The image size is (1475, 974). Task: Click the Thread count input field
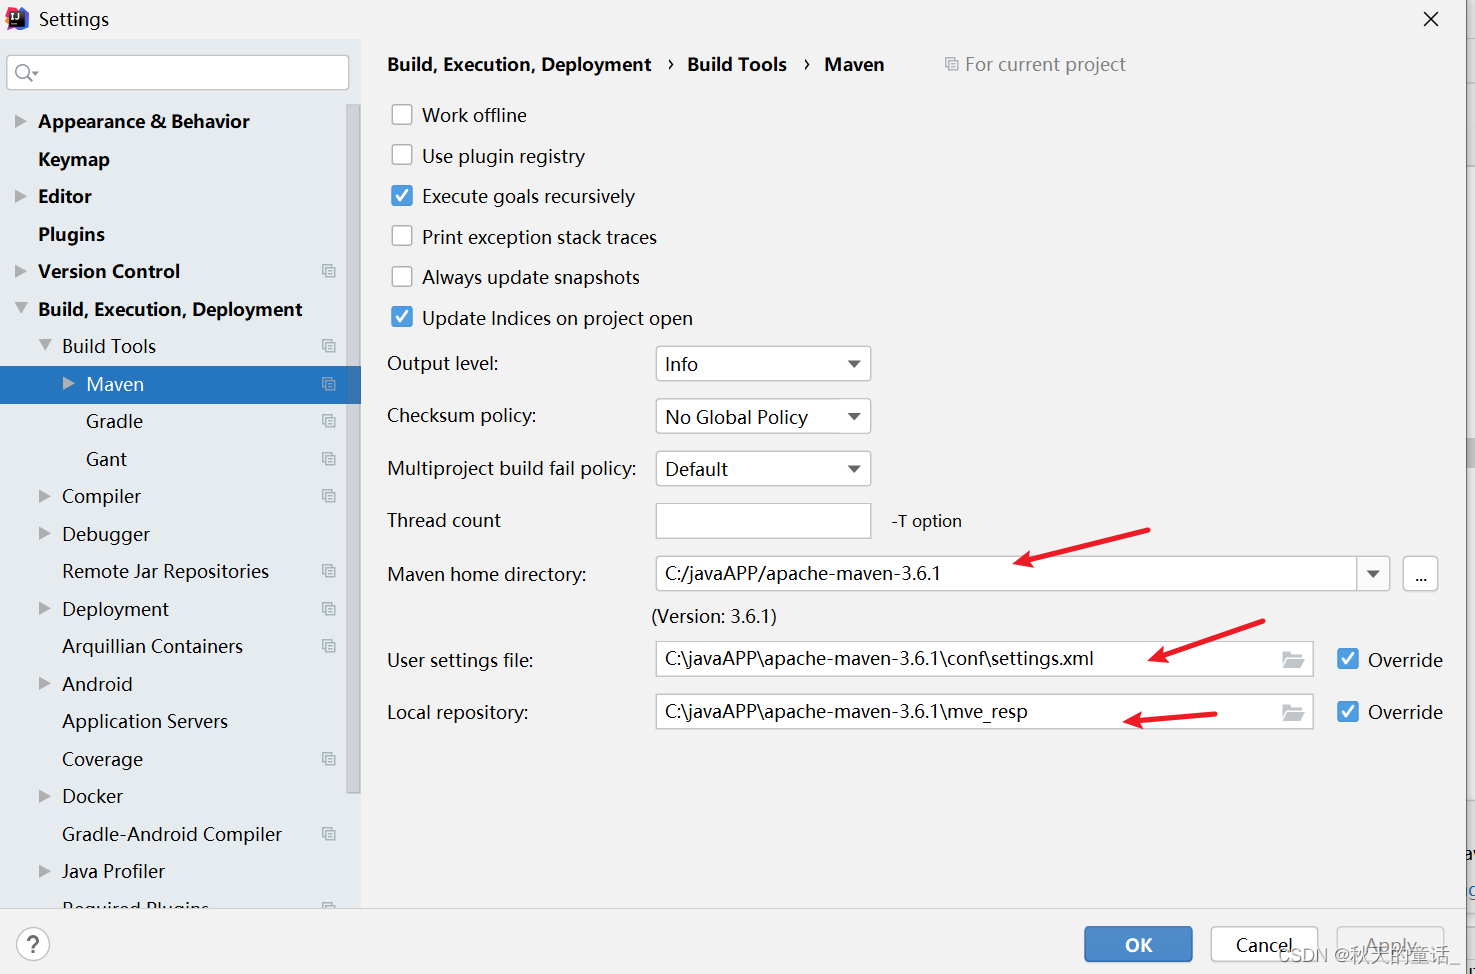tap(763, 521)
